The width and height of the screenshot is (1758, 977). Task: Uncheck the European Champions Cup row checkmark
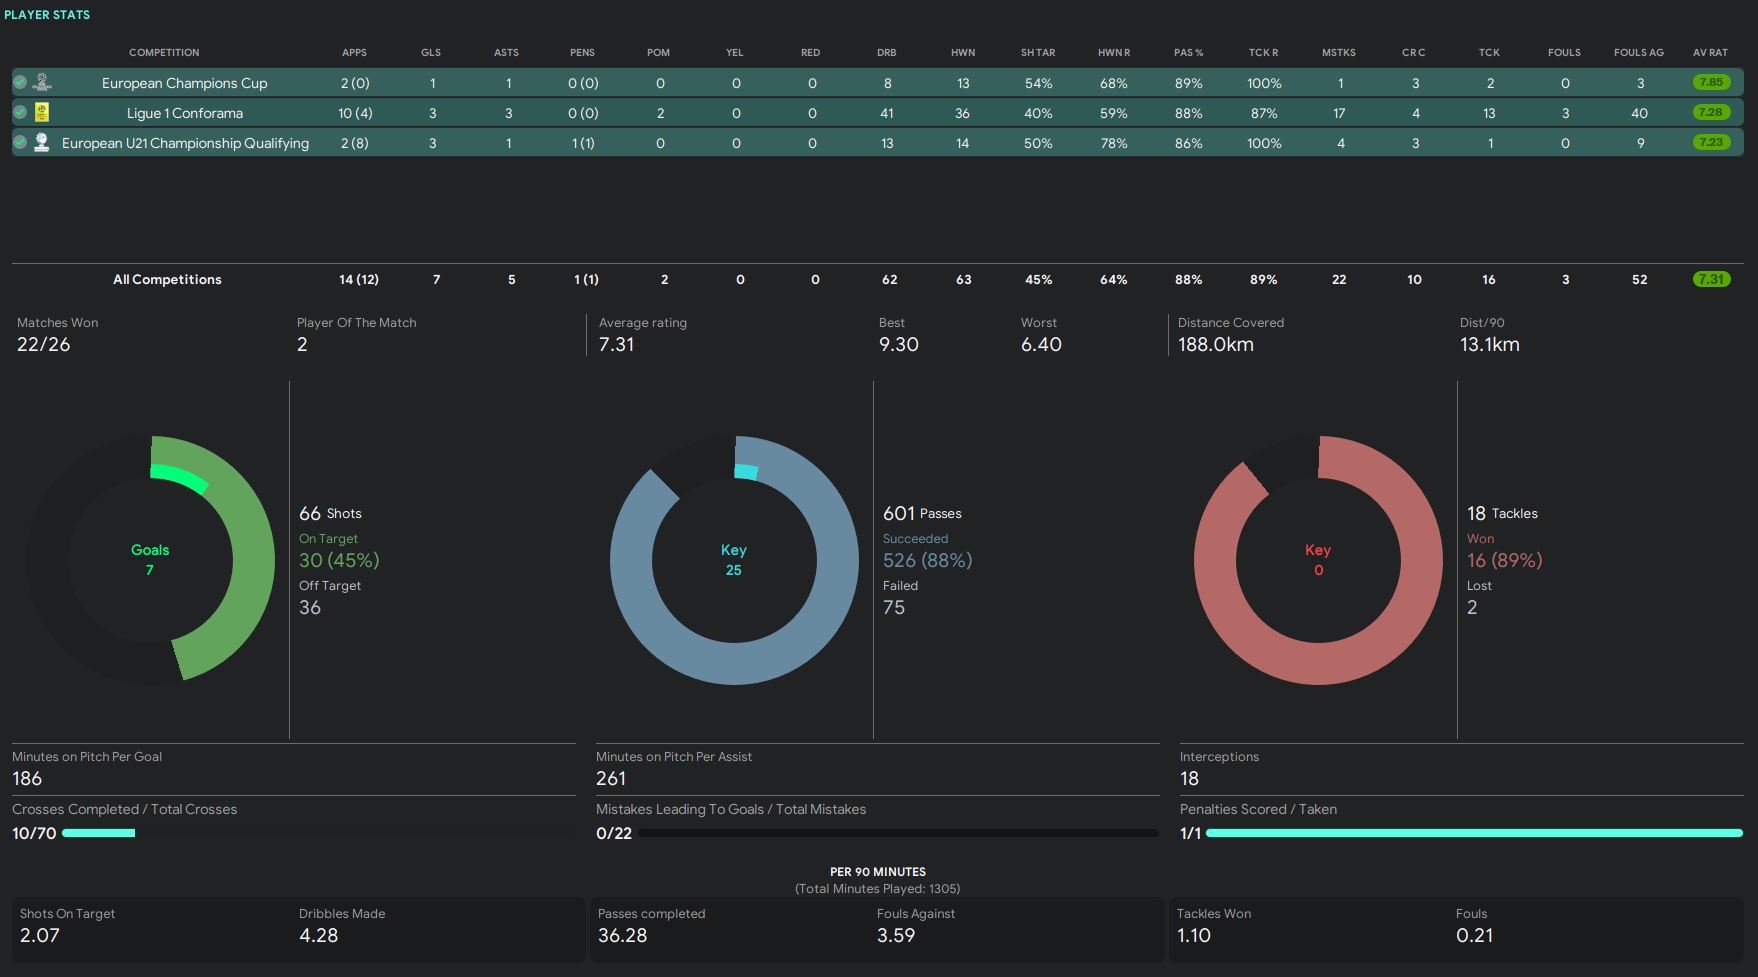coord(20,83)
